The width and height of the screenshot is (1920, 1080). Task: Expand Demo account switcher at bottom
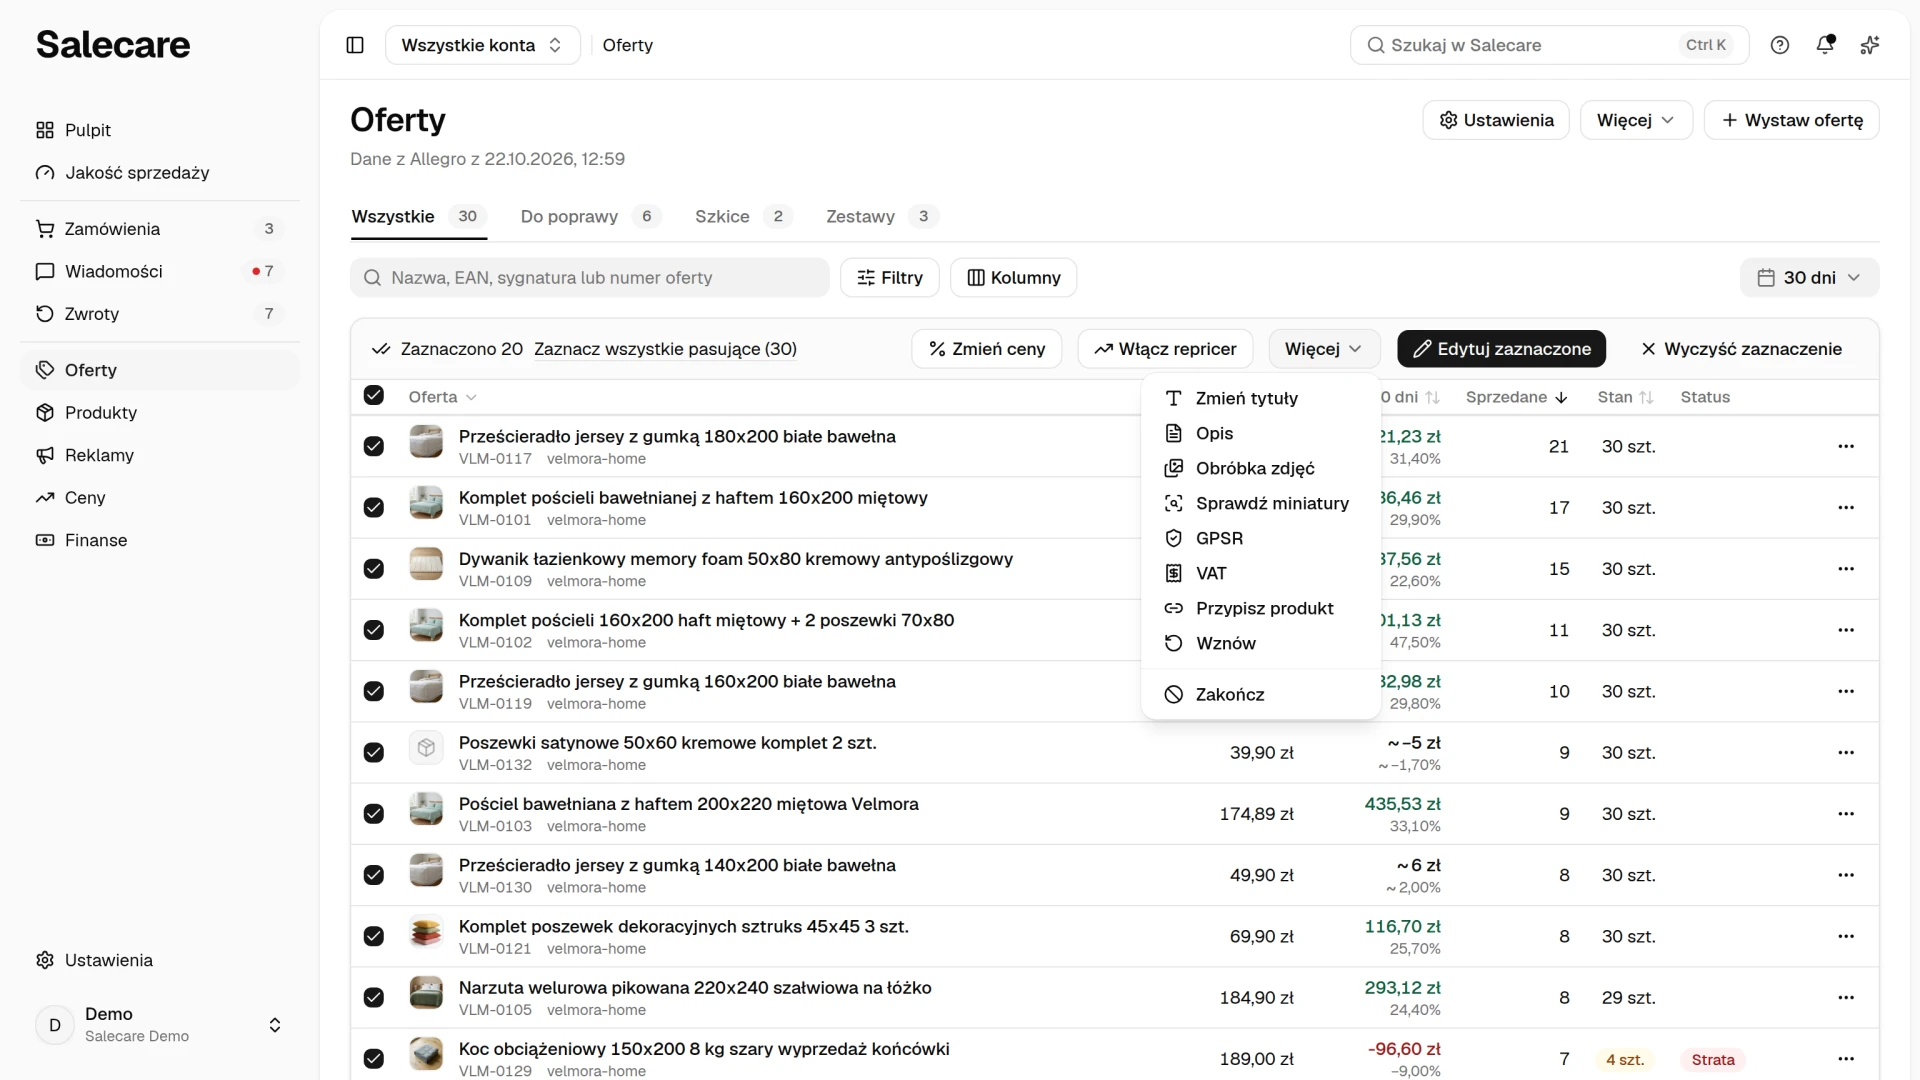click(x=160, y=1025)
